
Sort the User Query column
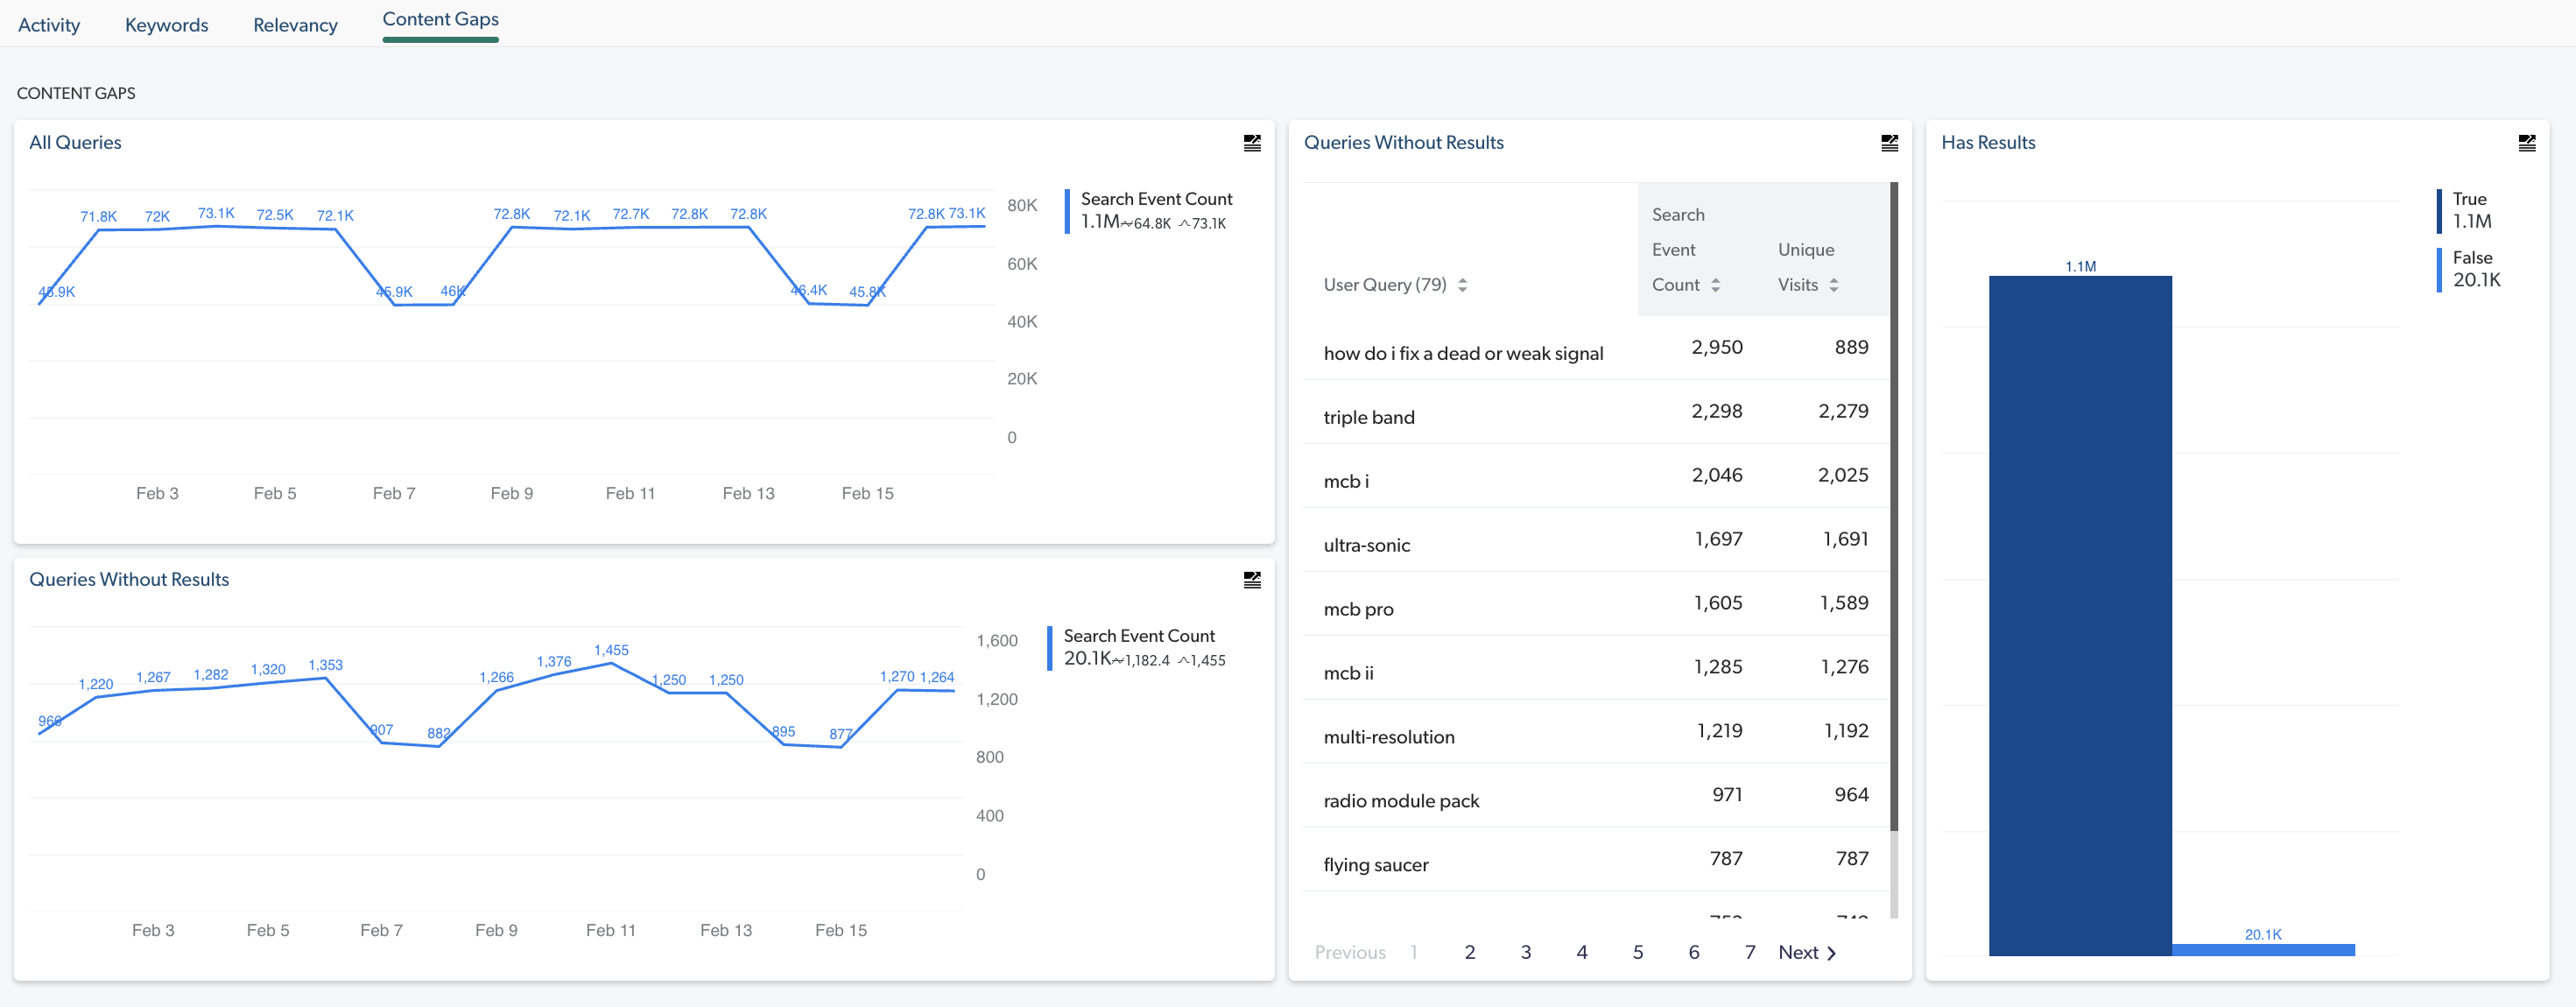click(1463, 284)
